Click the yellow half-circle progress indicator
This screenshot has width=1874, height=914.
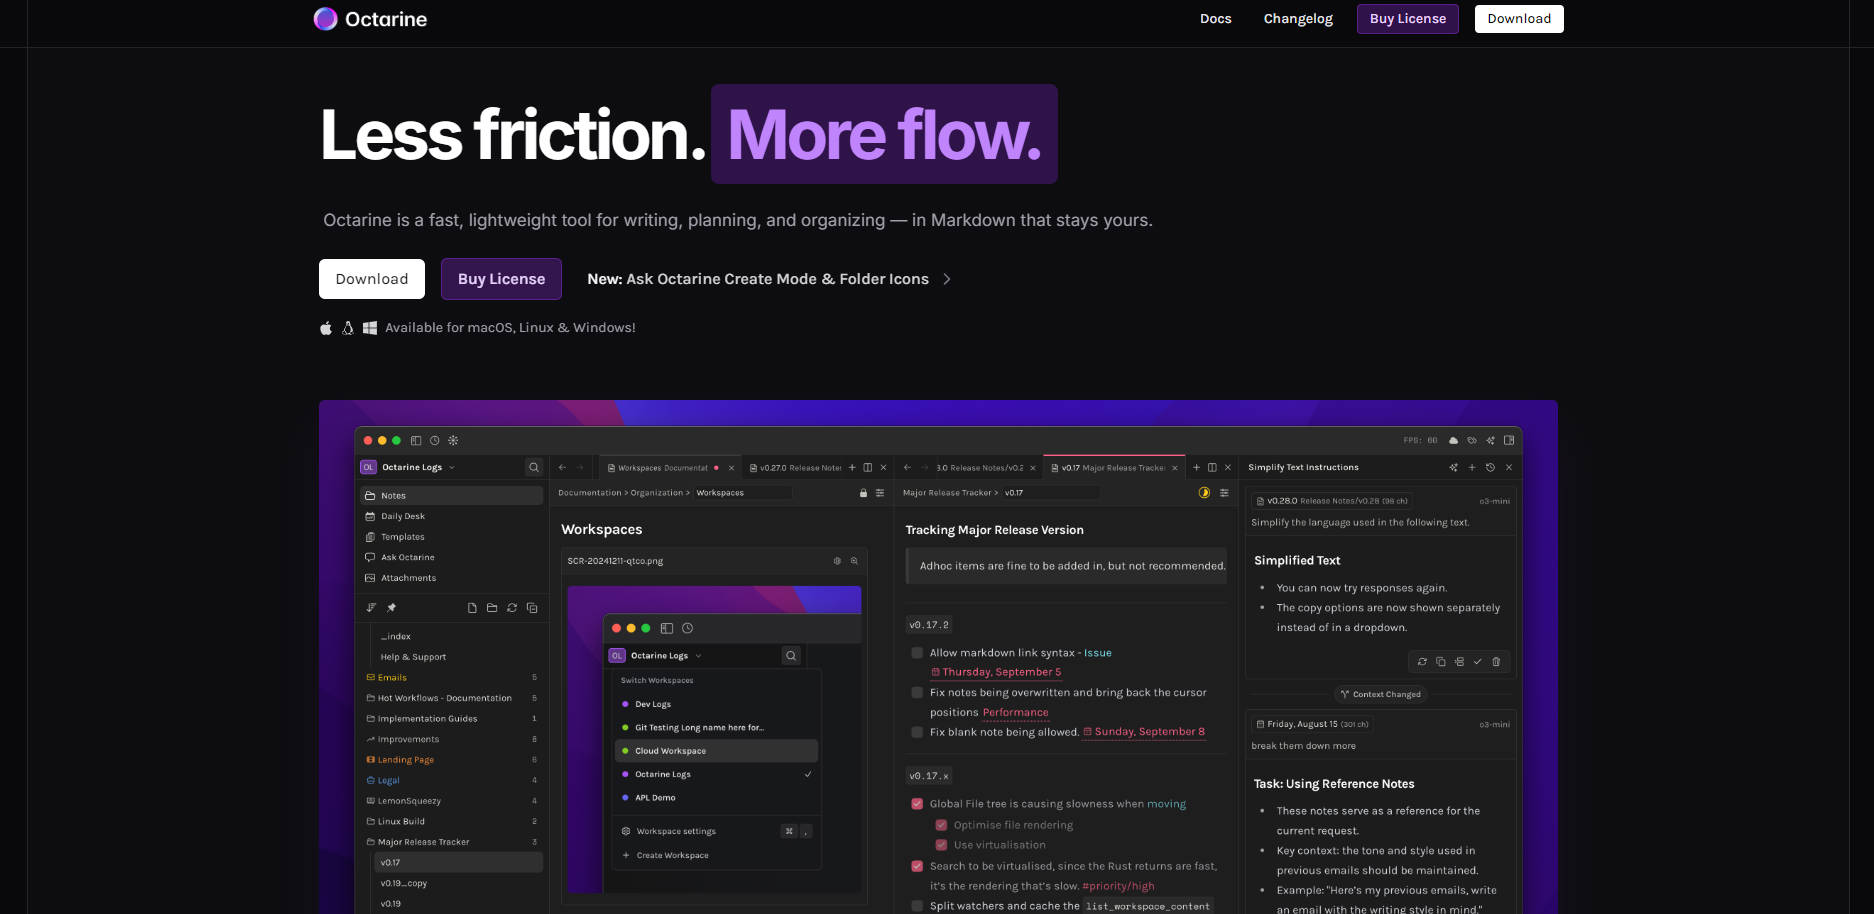(x=1204, y=493)
